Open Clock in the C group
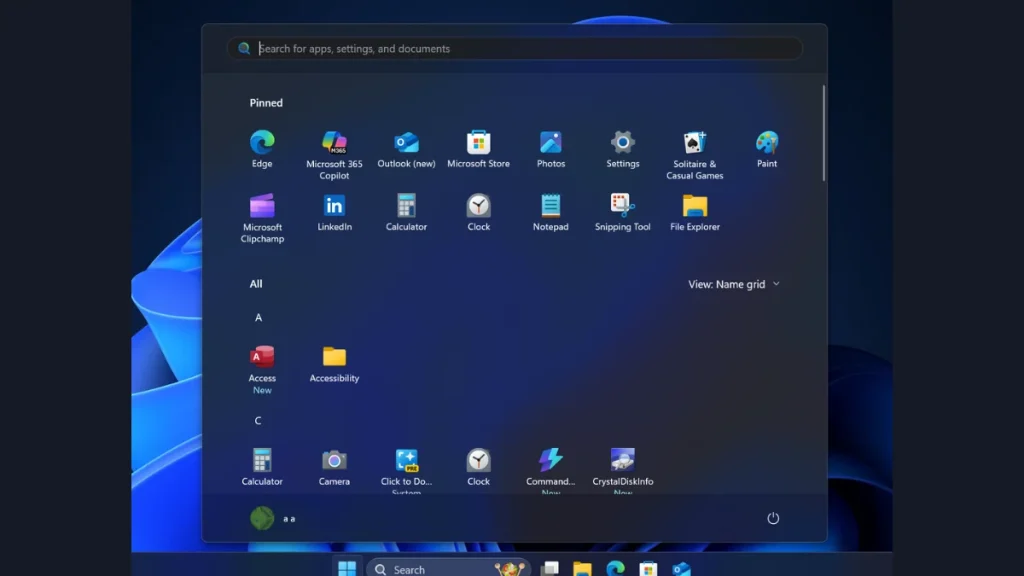 point(478,467)
